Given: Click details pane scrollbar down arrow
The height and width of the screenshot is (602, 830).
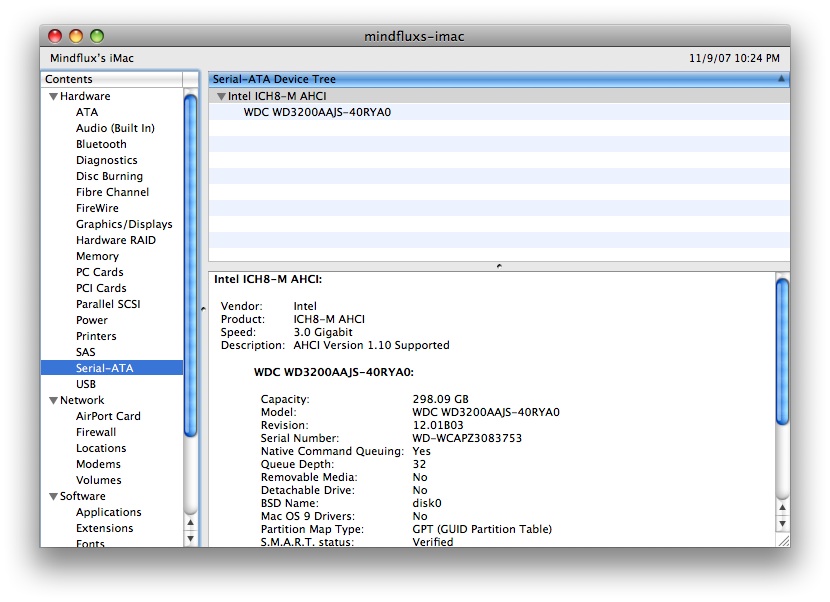Looking at the screenshot, I should (x=782, y=524).
